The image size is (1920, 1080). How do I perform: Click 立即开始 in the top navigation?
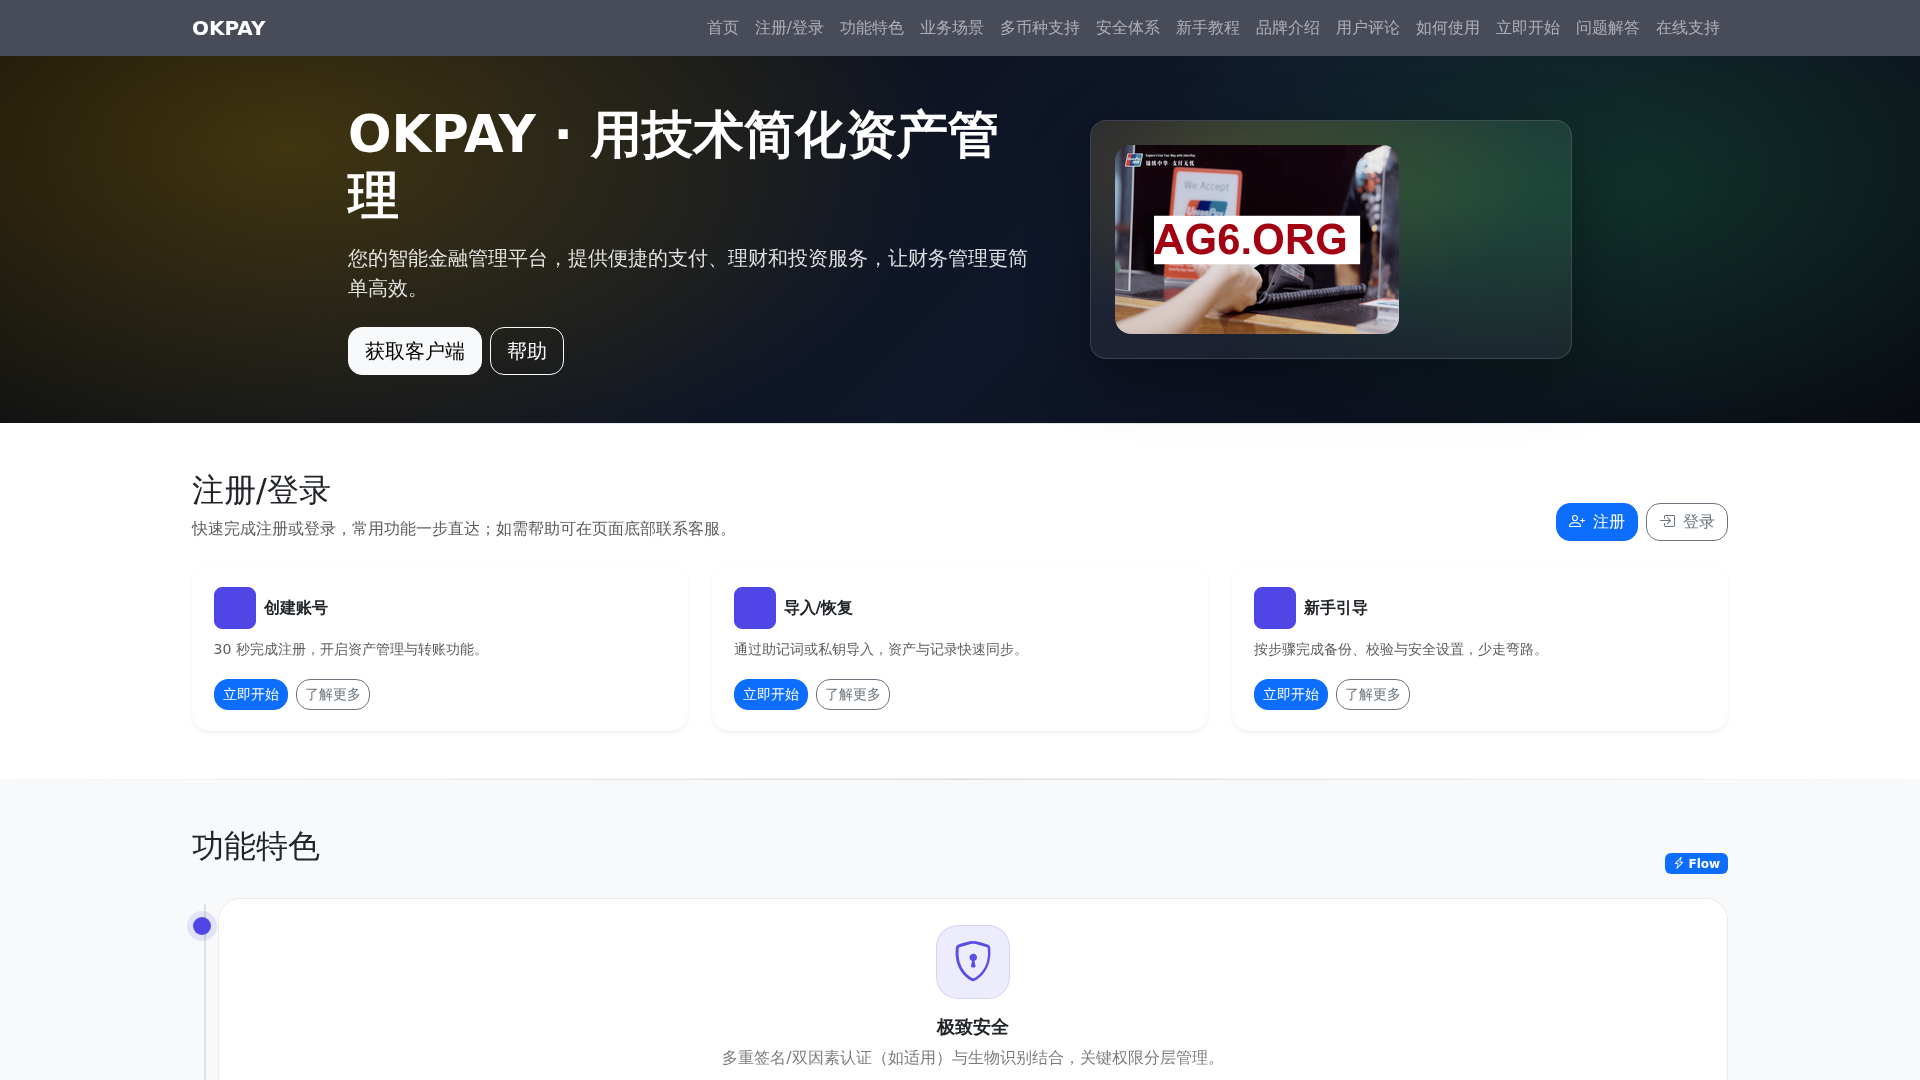click(x=1527, y=28)
